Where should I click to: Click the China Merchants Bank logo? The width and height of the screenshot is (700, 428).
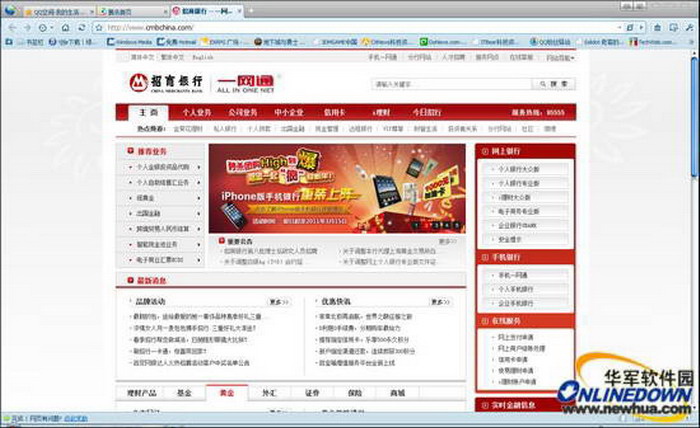pos(166,83)
